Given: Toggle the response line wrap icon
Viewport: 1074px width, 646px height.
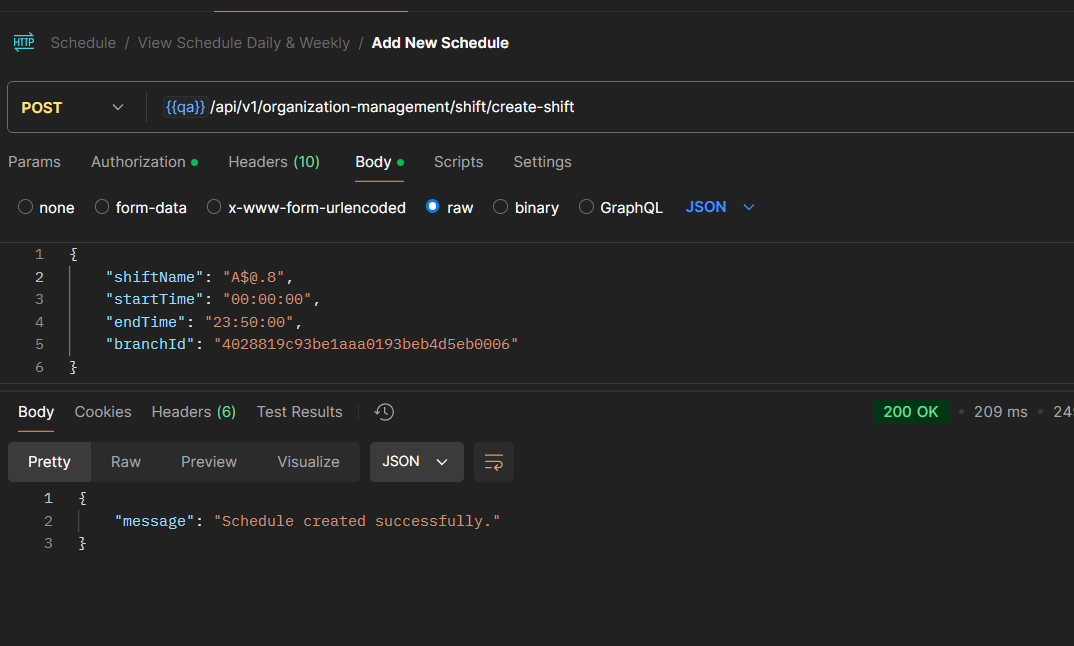Looking at the screenshot, I should (x=494, y=462).
